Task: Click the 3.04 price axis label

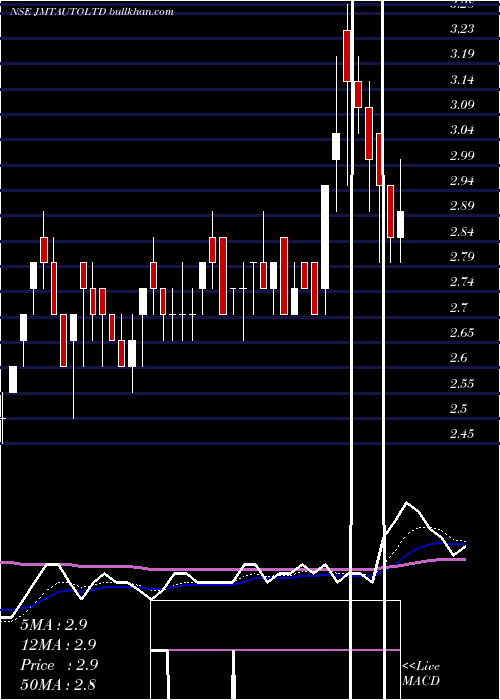Action: (462, 130)
